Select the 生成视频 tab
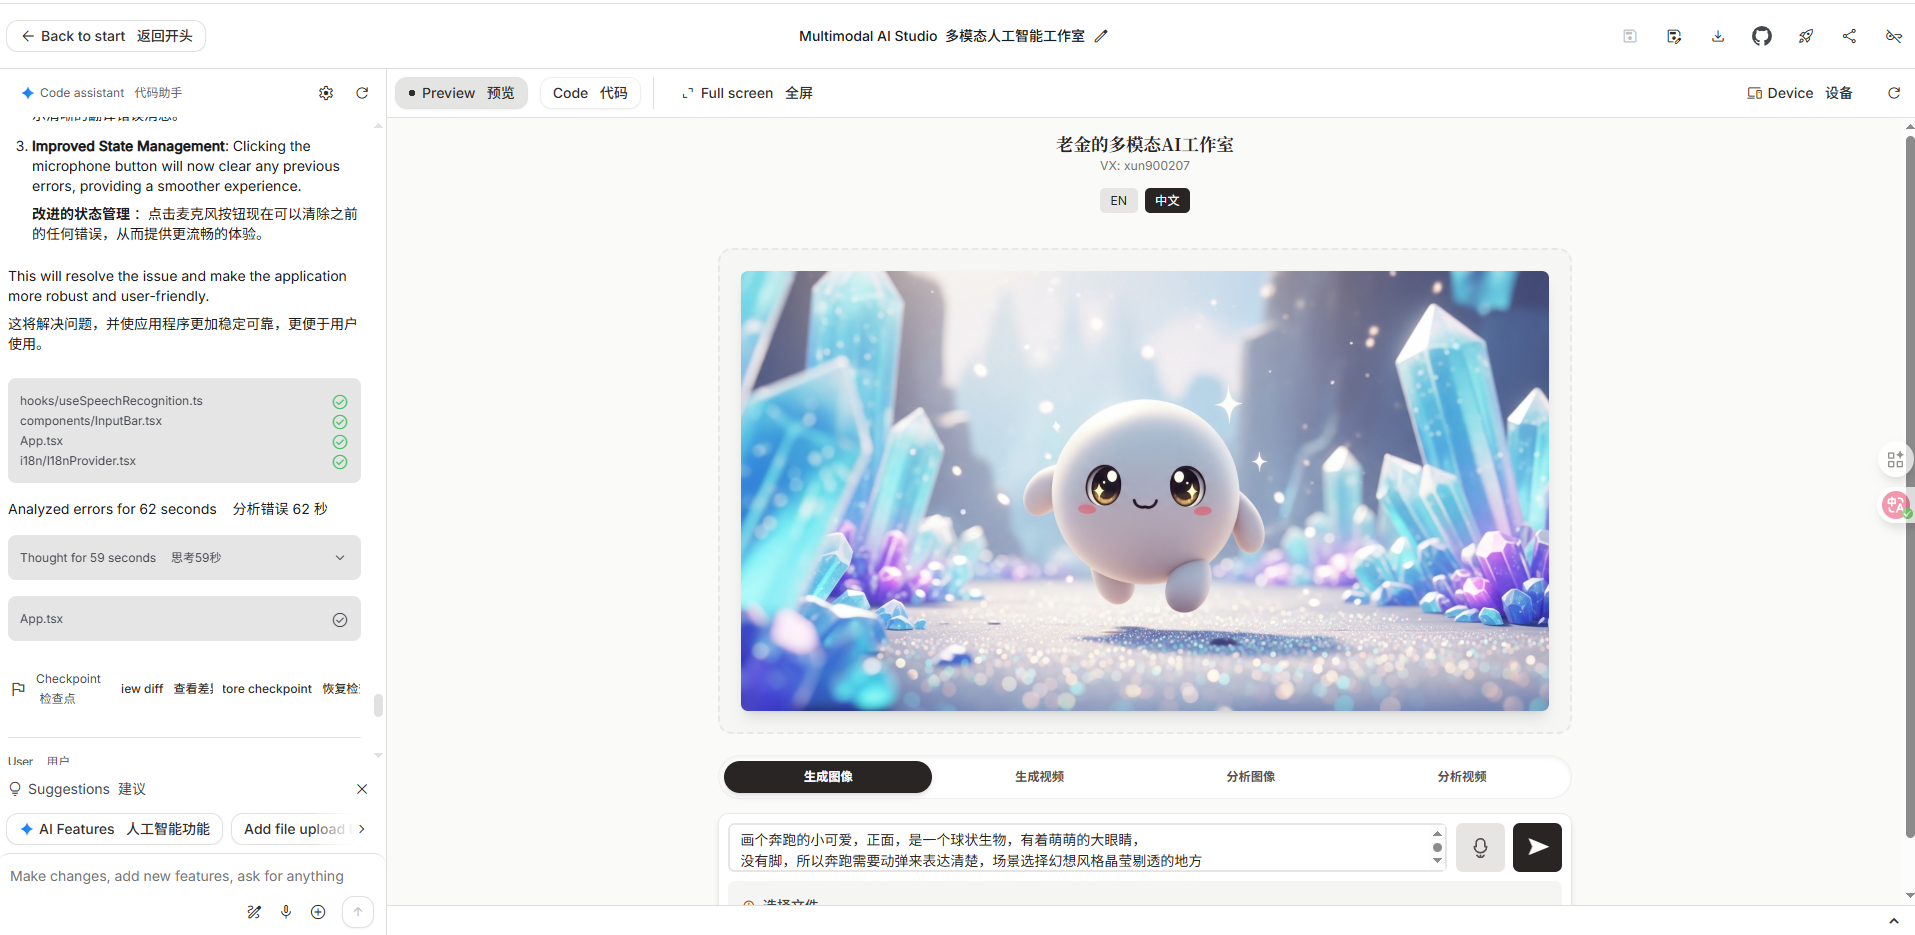The image size is (1915, 935). [1039, 777]
